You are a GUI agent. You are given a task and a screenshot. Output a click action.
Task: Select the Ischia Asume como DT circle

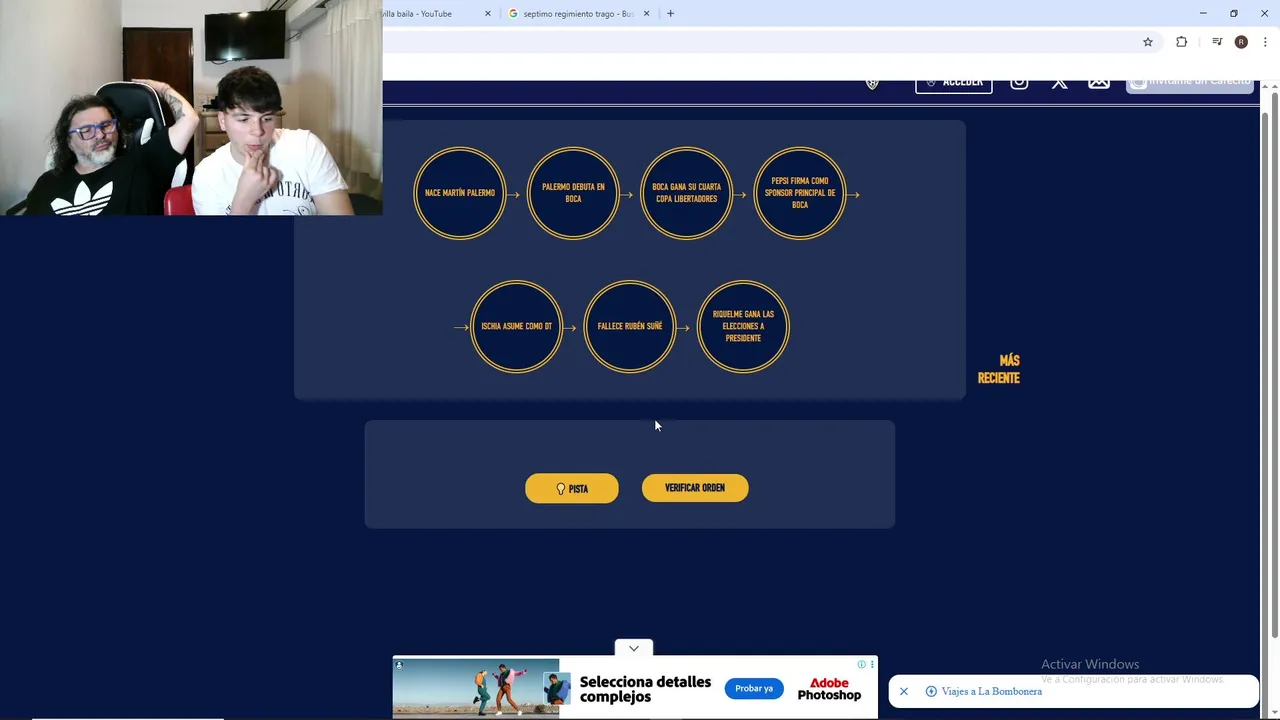click(x=517, y=326)
